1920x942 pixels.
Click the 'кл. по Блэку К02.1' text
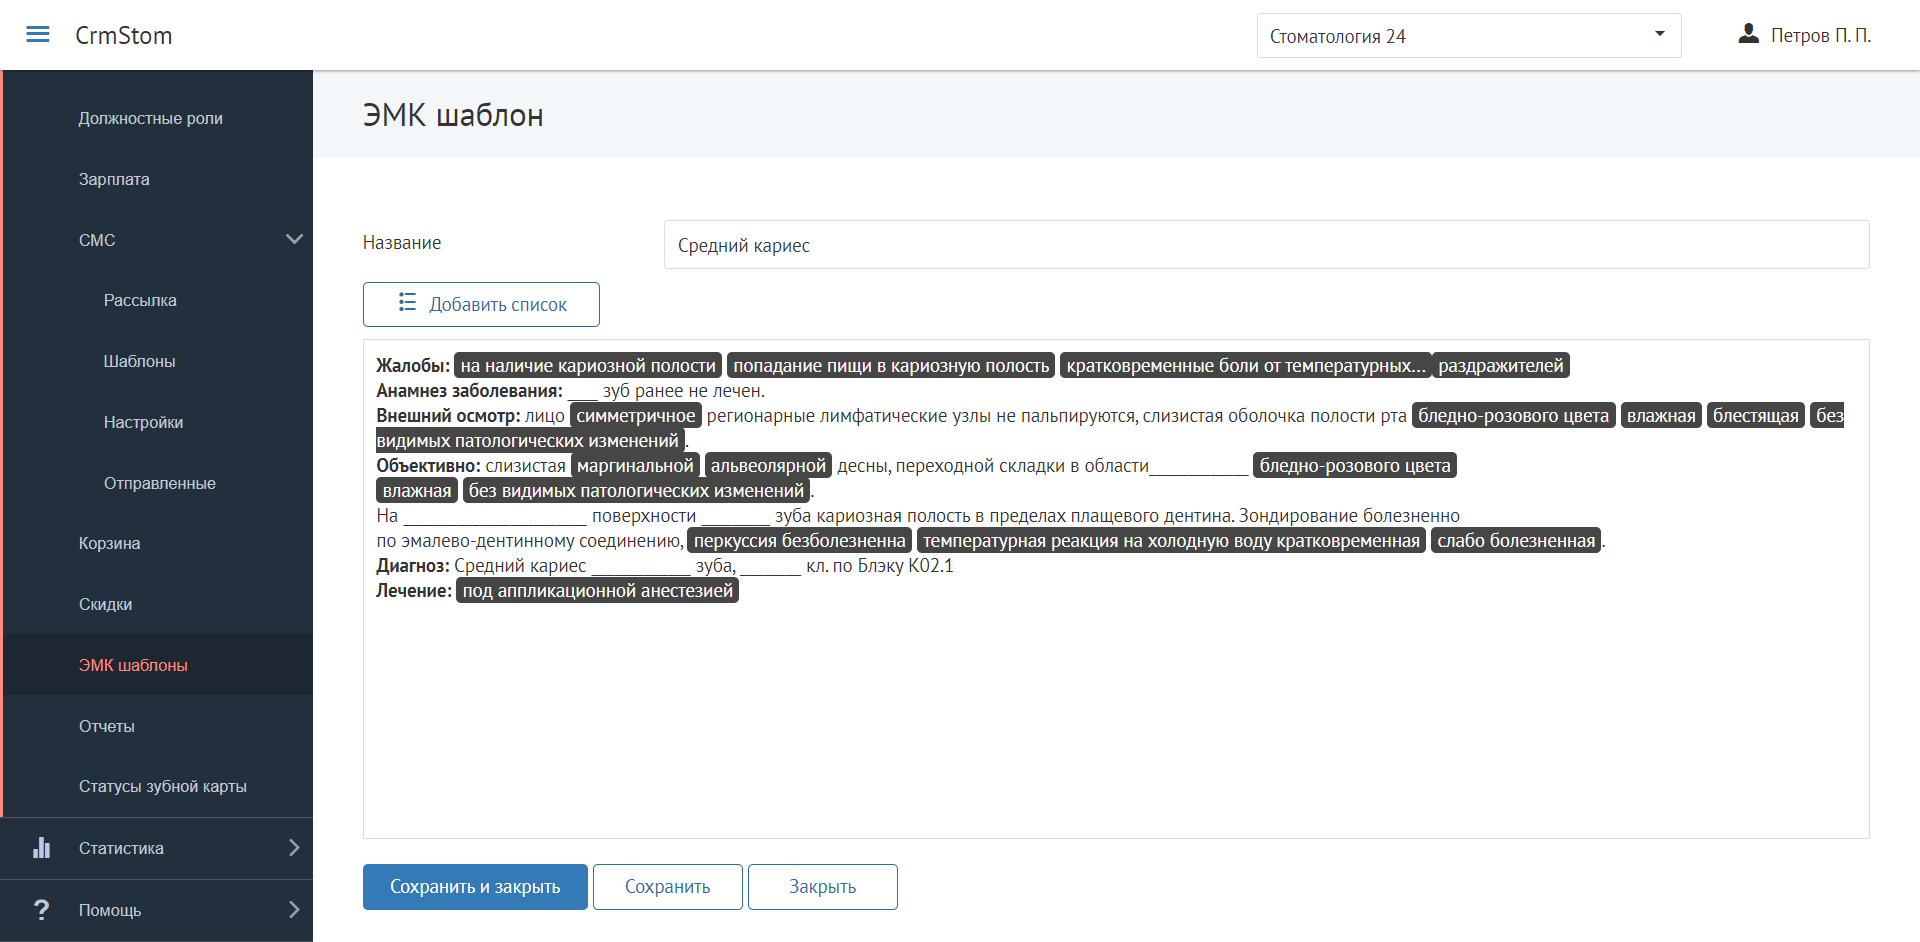(880, 566)
